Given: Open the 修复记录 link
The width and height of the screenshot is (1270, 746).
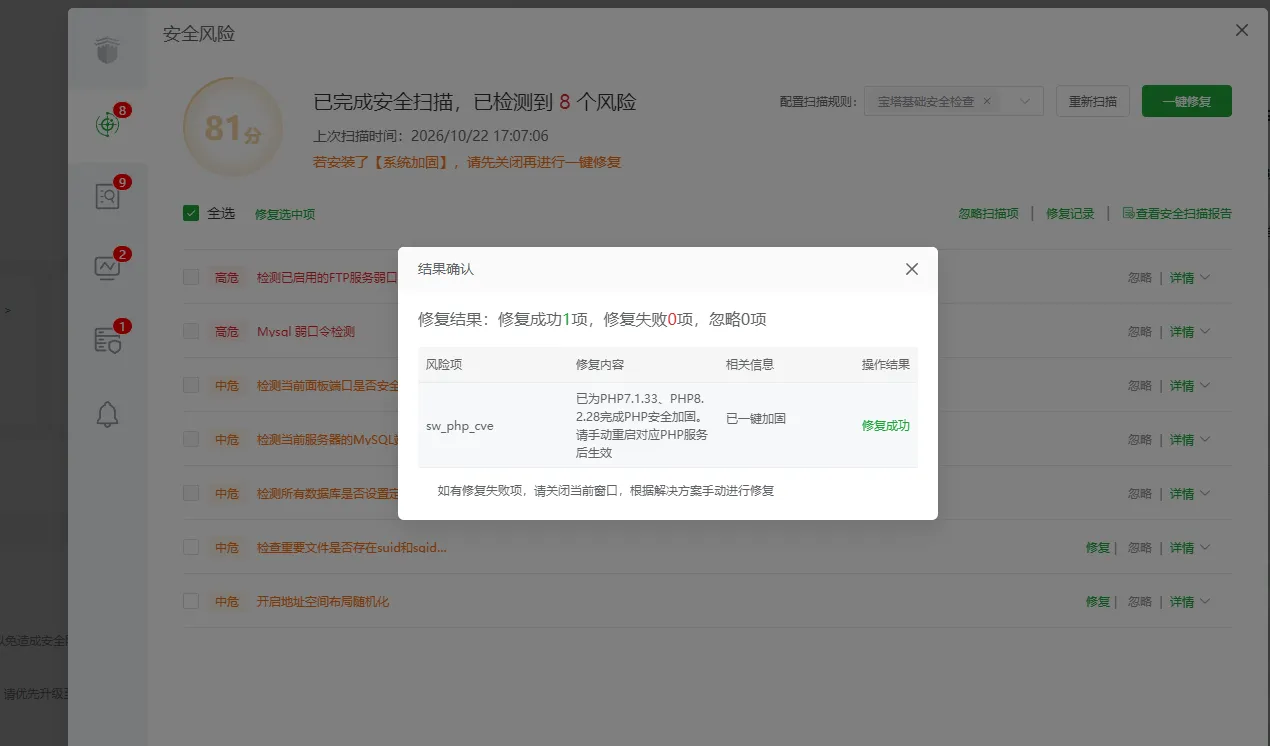Looking at the screenshot, I should tap(1070, 214).
